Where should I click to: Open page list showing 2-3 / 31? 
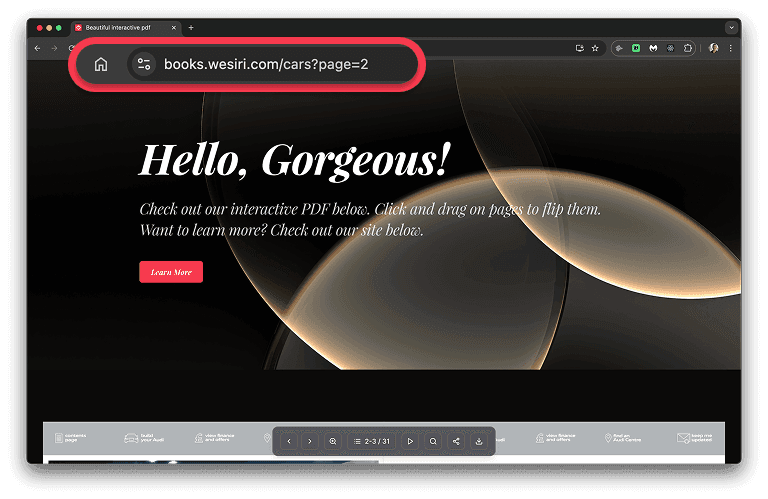pos(372,441)
